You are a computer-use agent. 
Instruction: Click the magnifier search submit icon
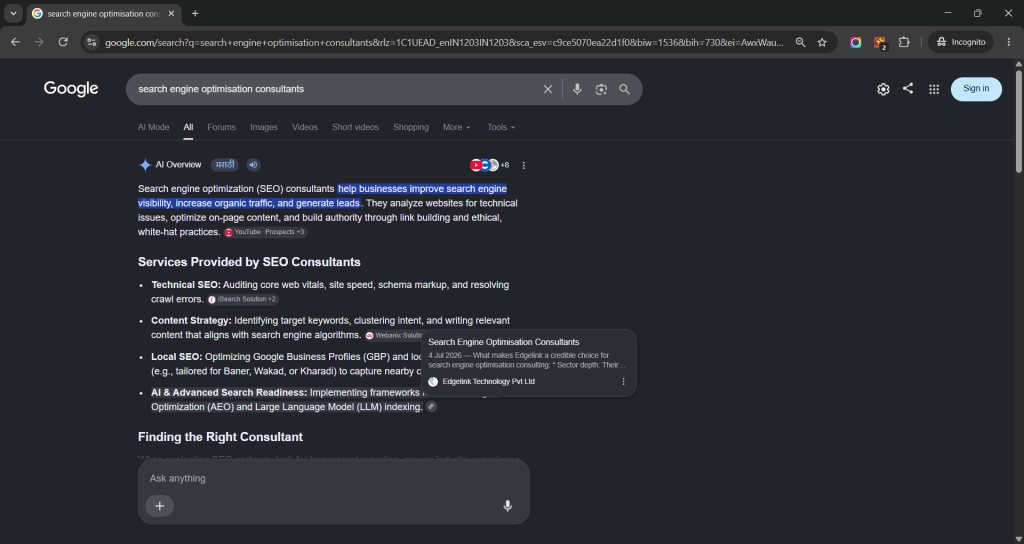[x=624, y=89]
